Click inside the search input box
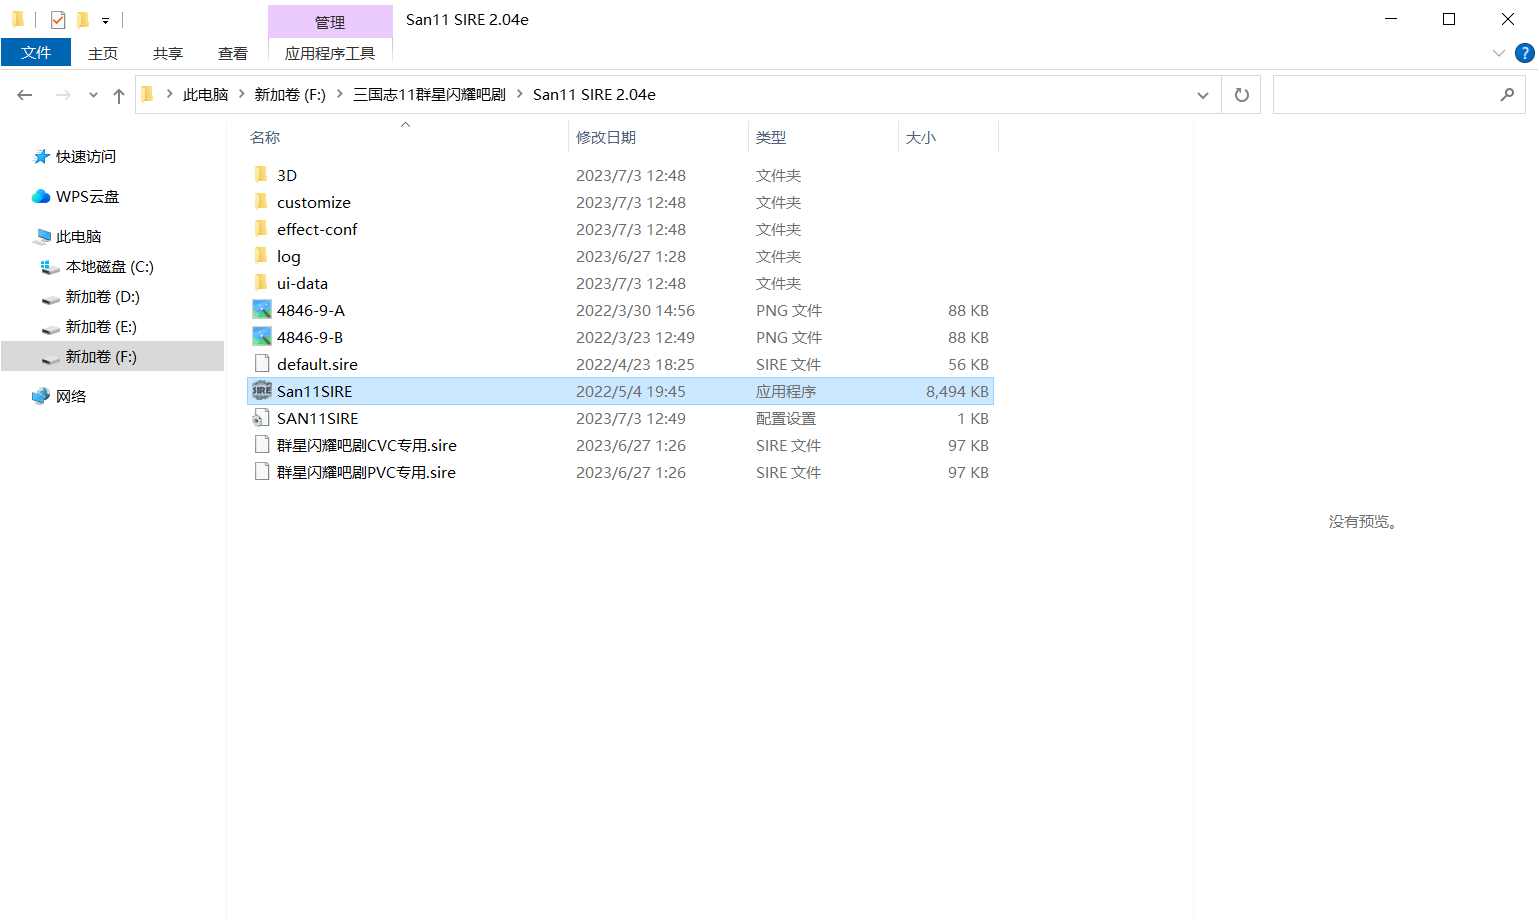 [1385, 95]
